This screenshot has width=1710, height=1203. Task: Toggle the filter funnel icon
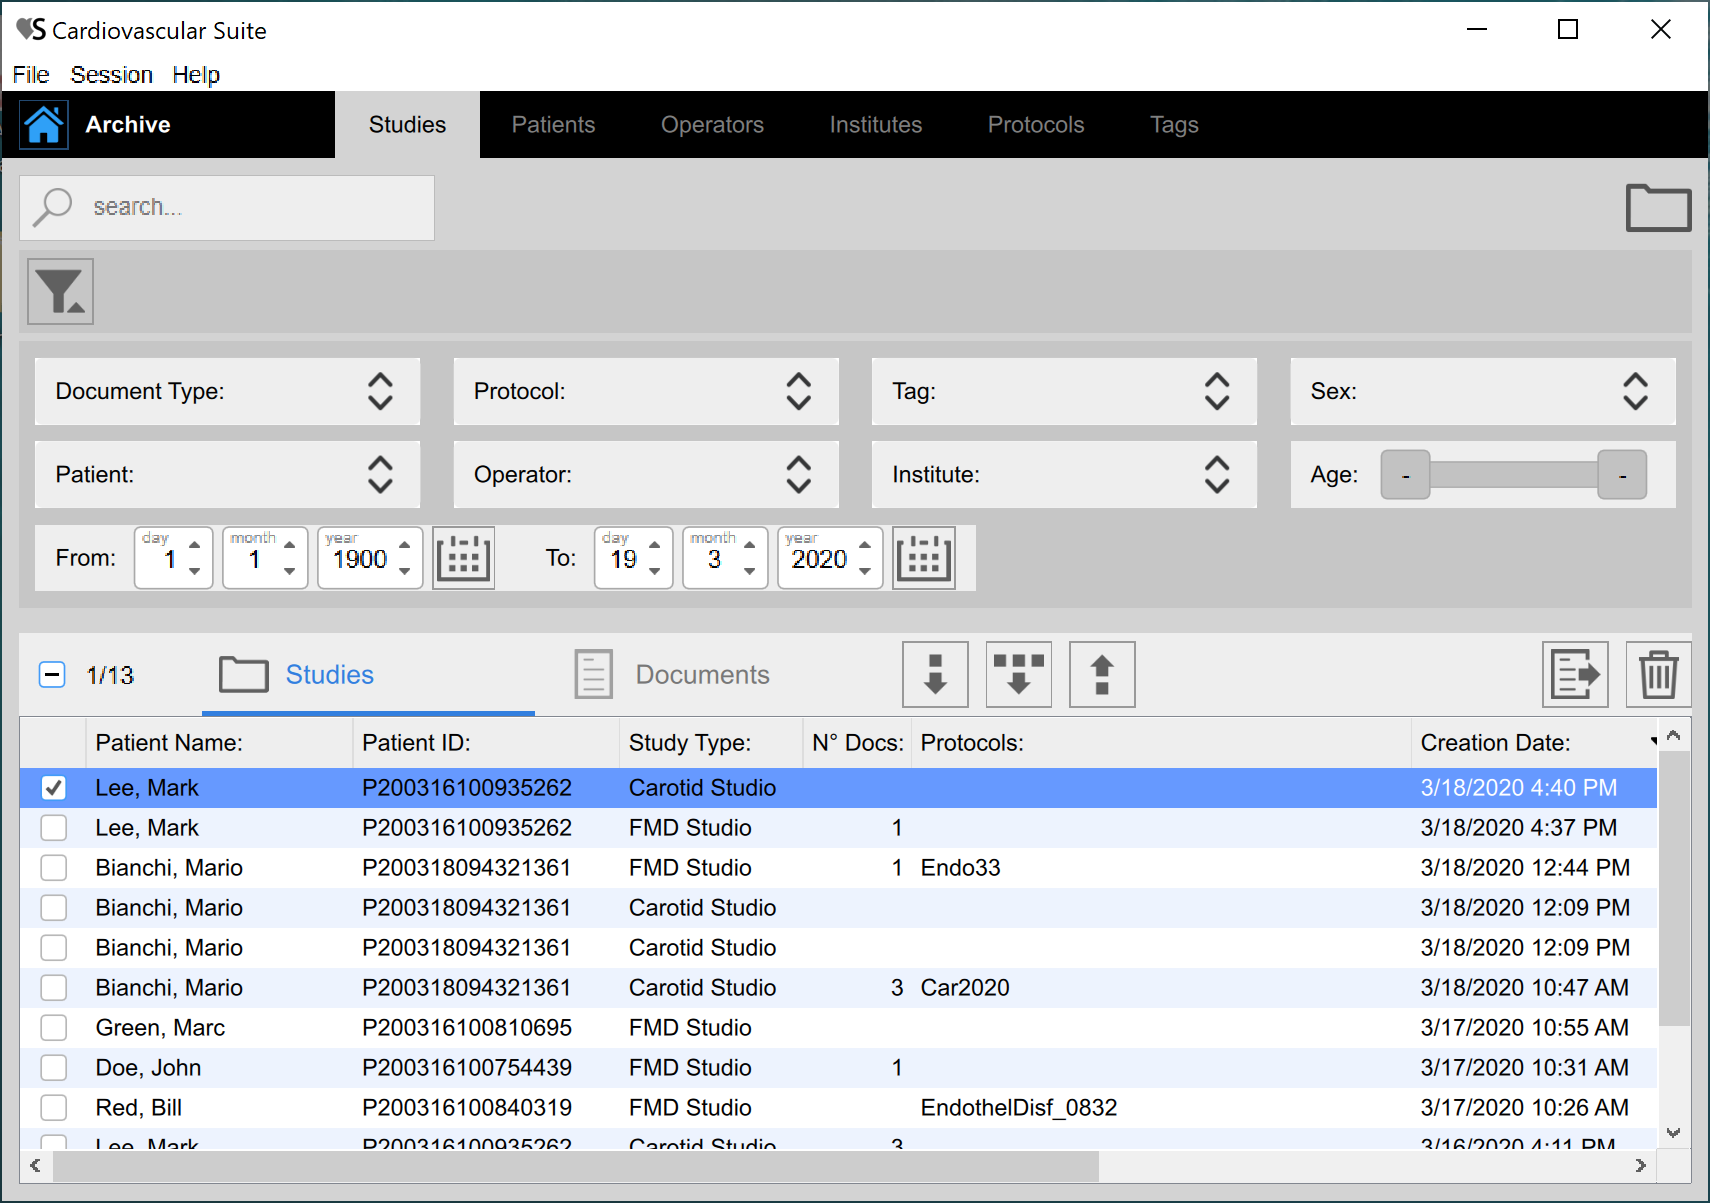[60, 292]
